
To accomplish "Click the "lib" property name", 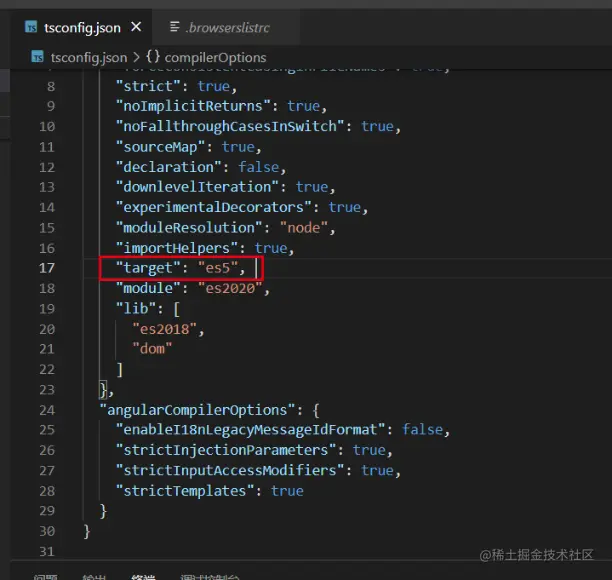I will tap(136, 309).
